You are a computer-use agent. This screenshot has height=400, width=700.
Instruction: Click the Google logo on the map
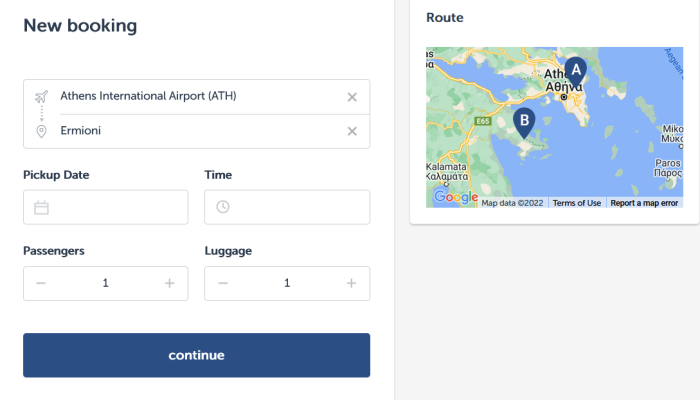pos(455,198)
